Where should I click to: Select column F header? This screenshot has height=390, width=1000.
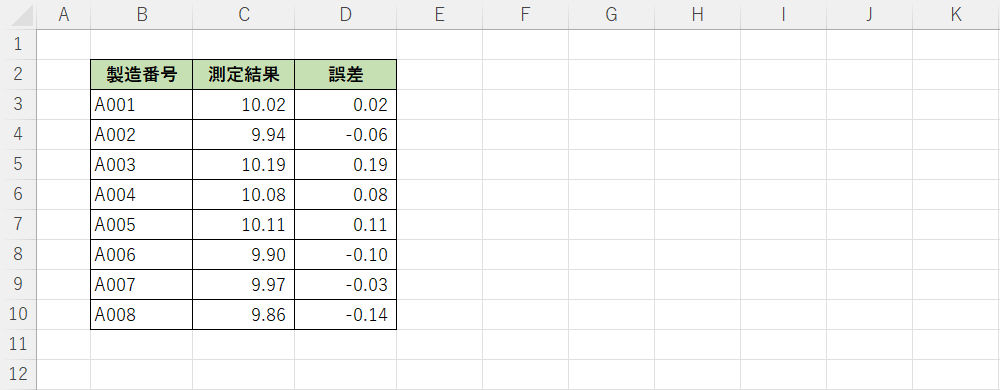[x=526, y=15]
